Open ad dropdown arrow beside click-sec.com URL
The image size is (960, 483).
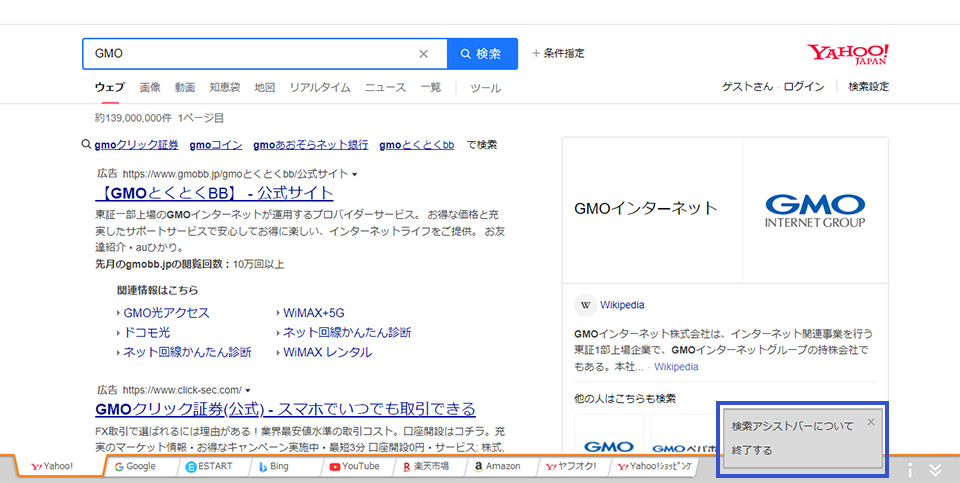[x=248, y=391]
